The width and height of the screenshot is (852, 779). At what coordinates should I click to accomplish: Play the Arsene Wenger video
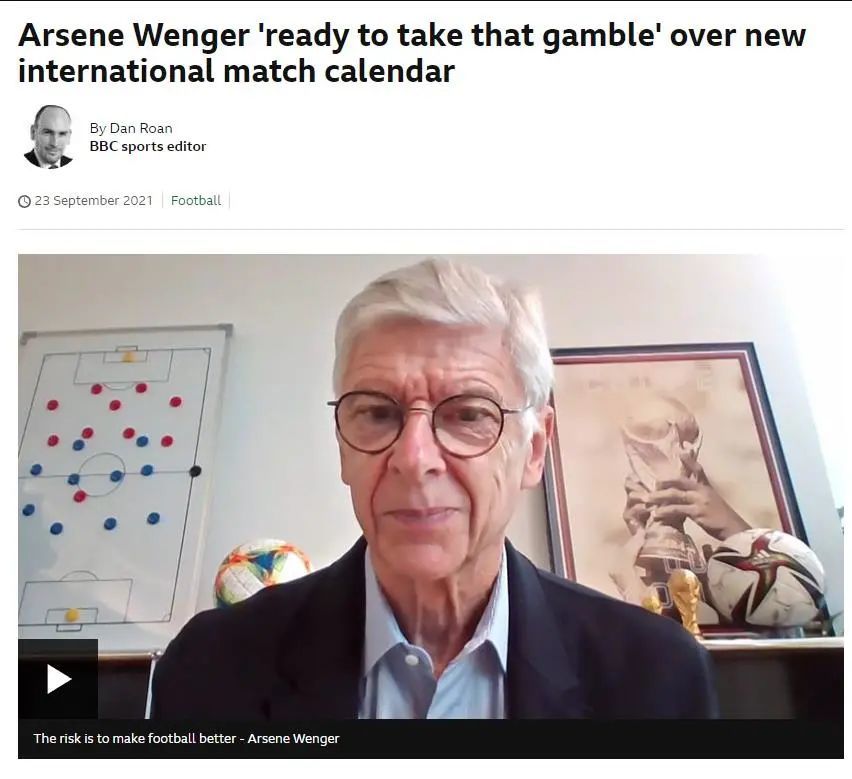58,679
